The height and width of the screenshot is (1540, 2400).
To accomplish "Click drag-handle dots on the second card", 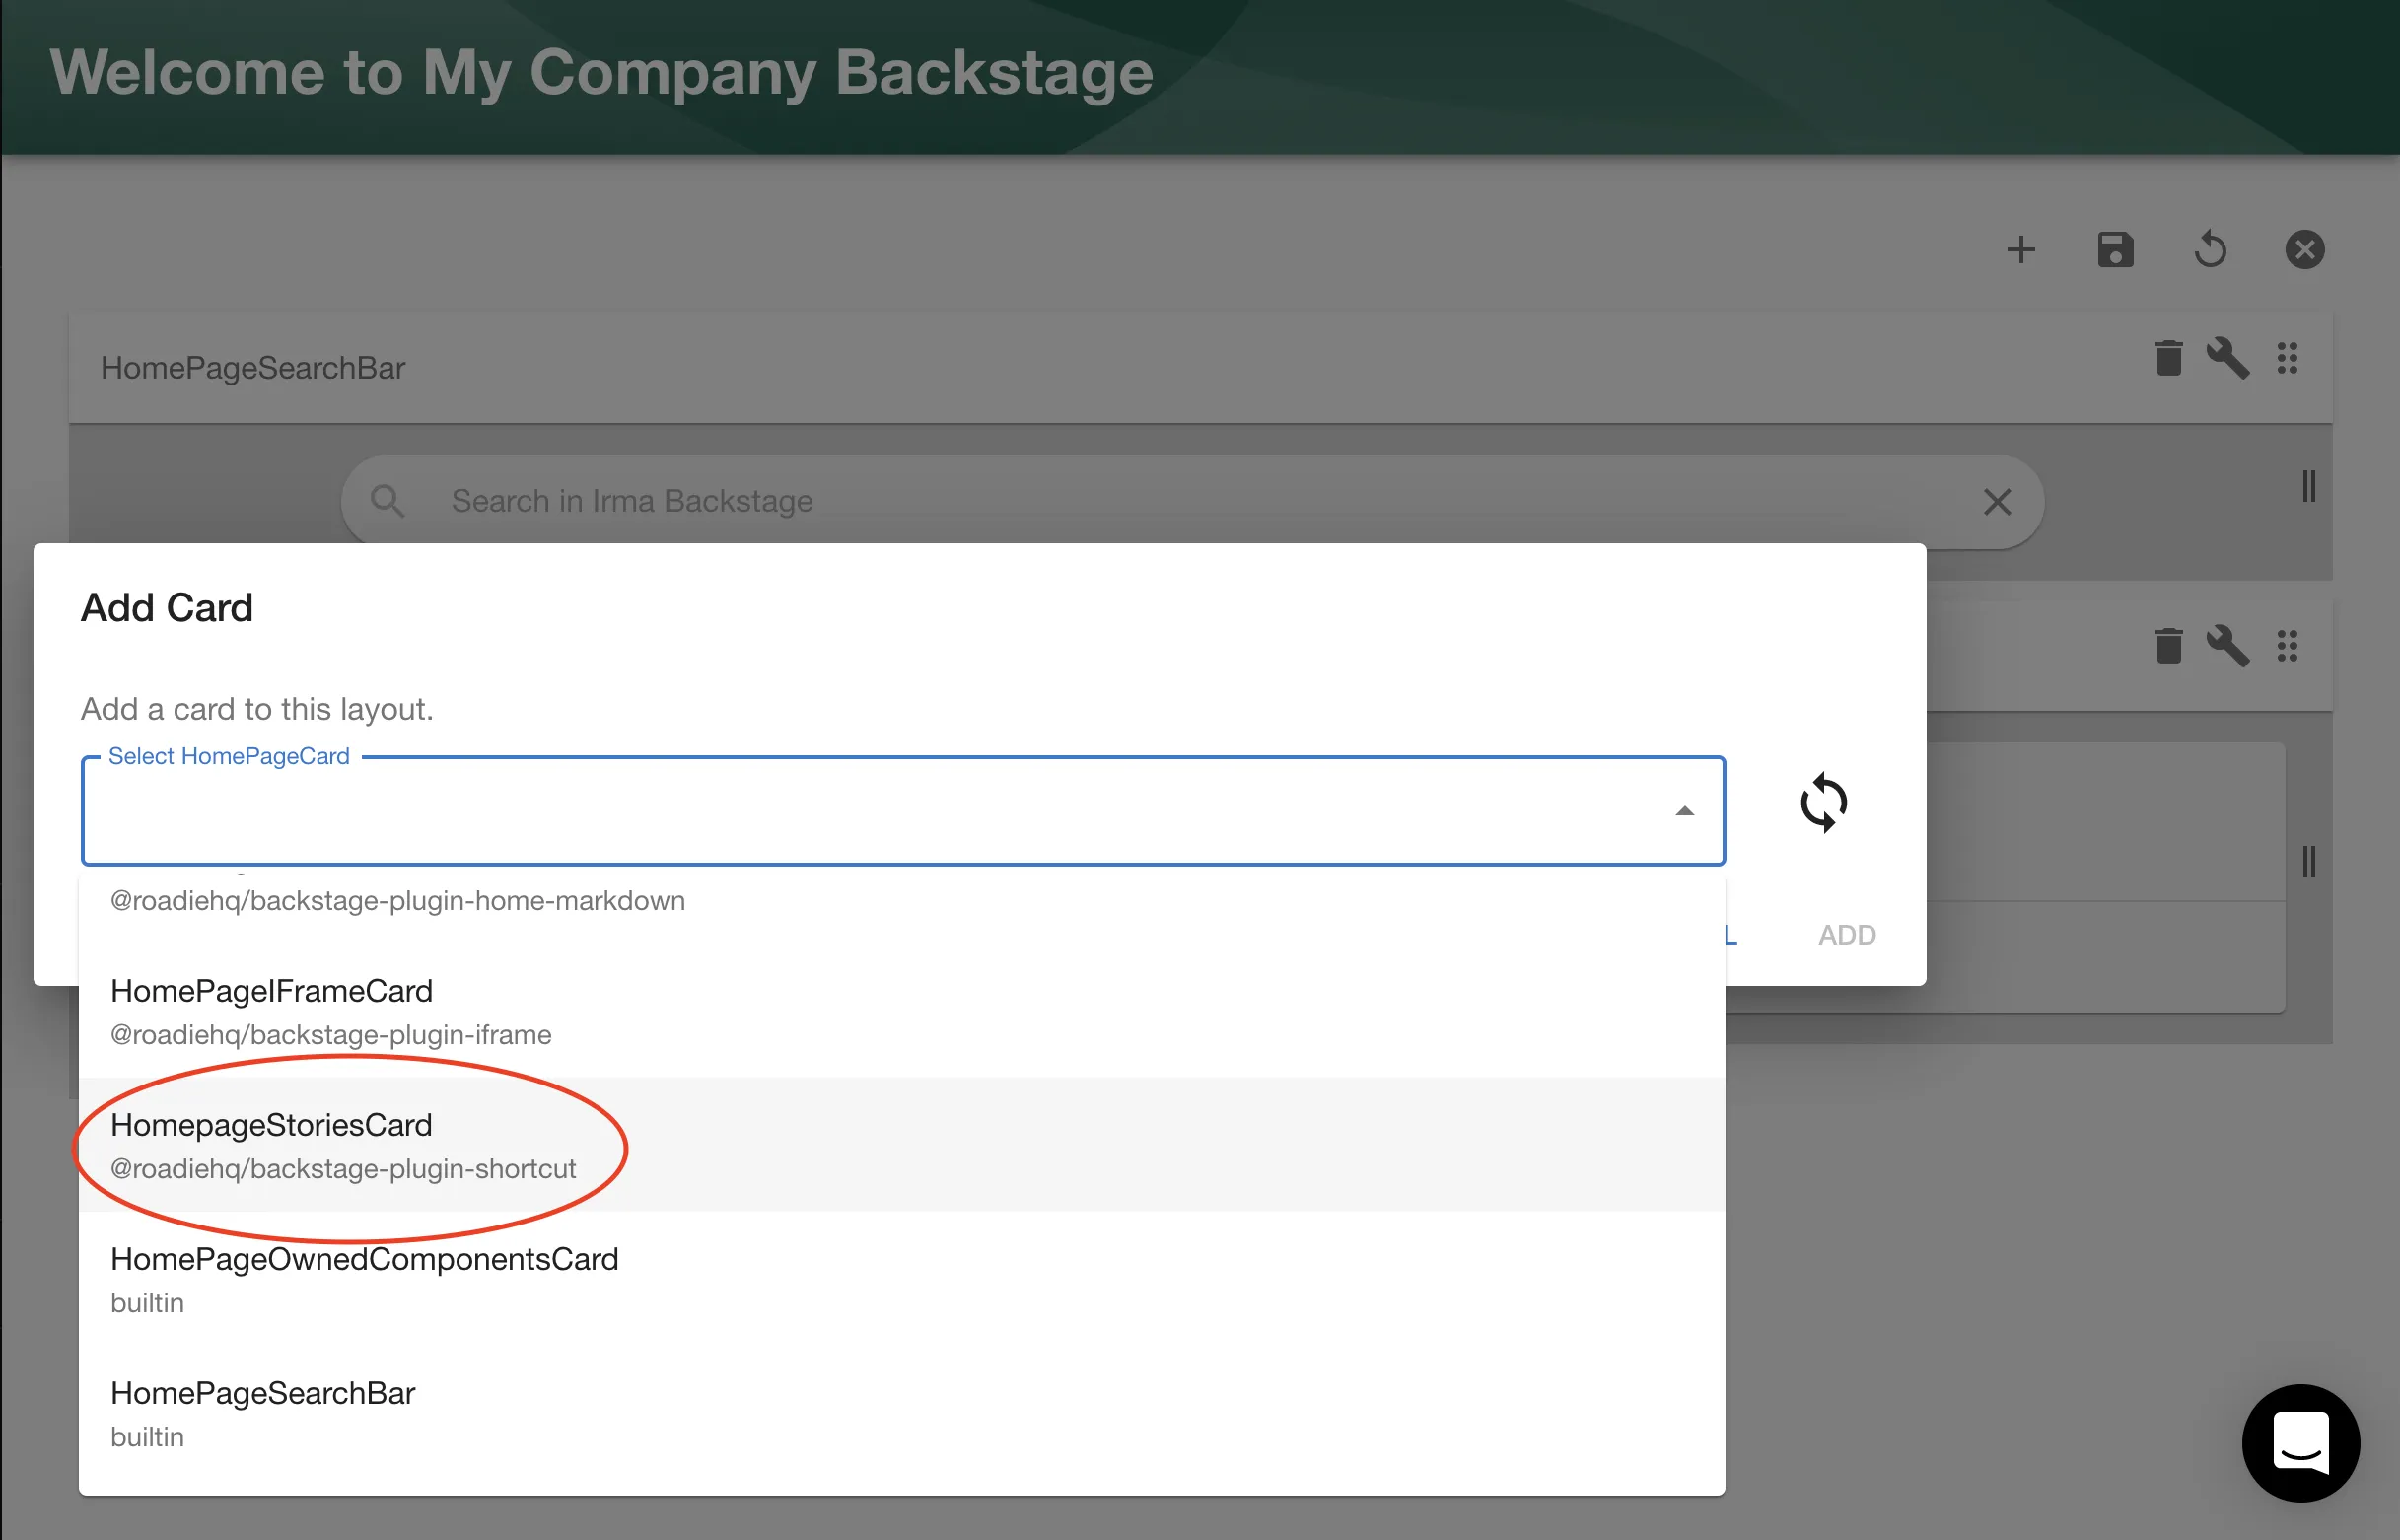I will point(2287,646).
